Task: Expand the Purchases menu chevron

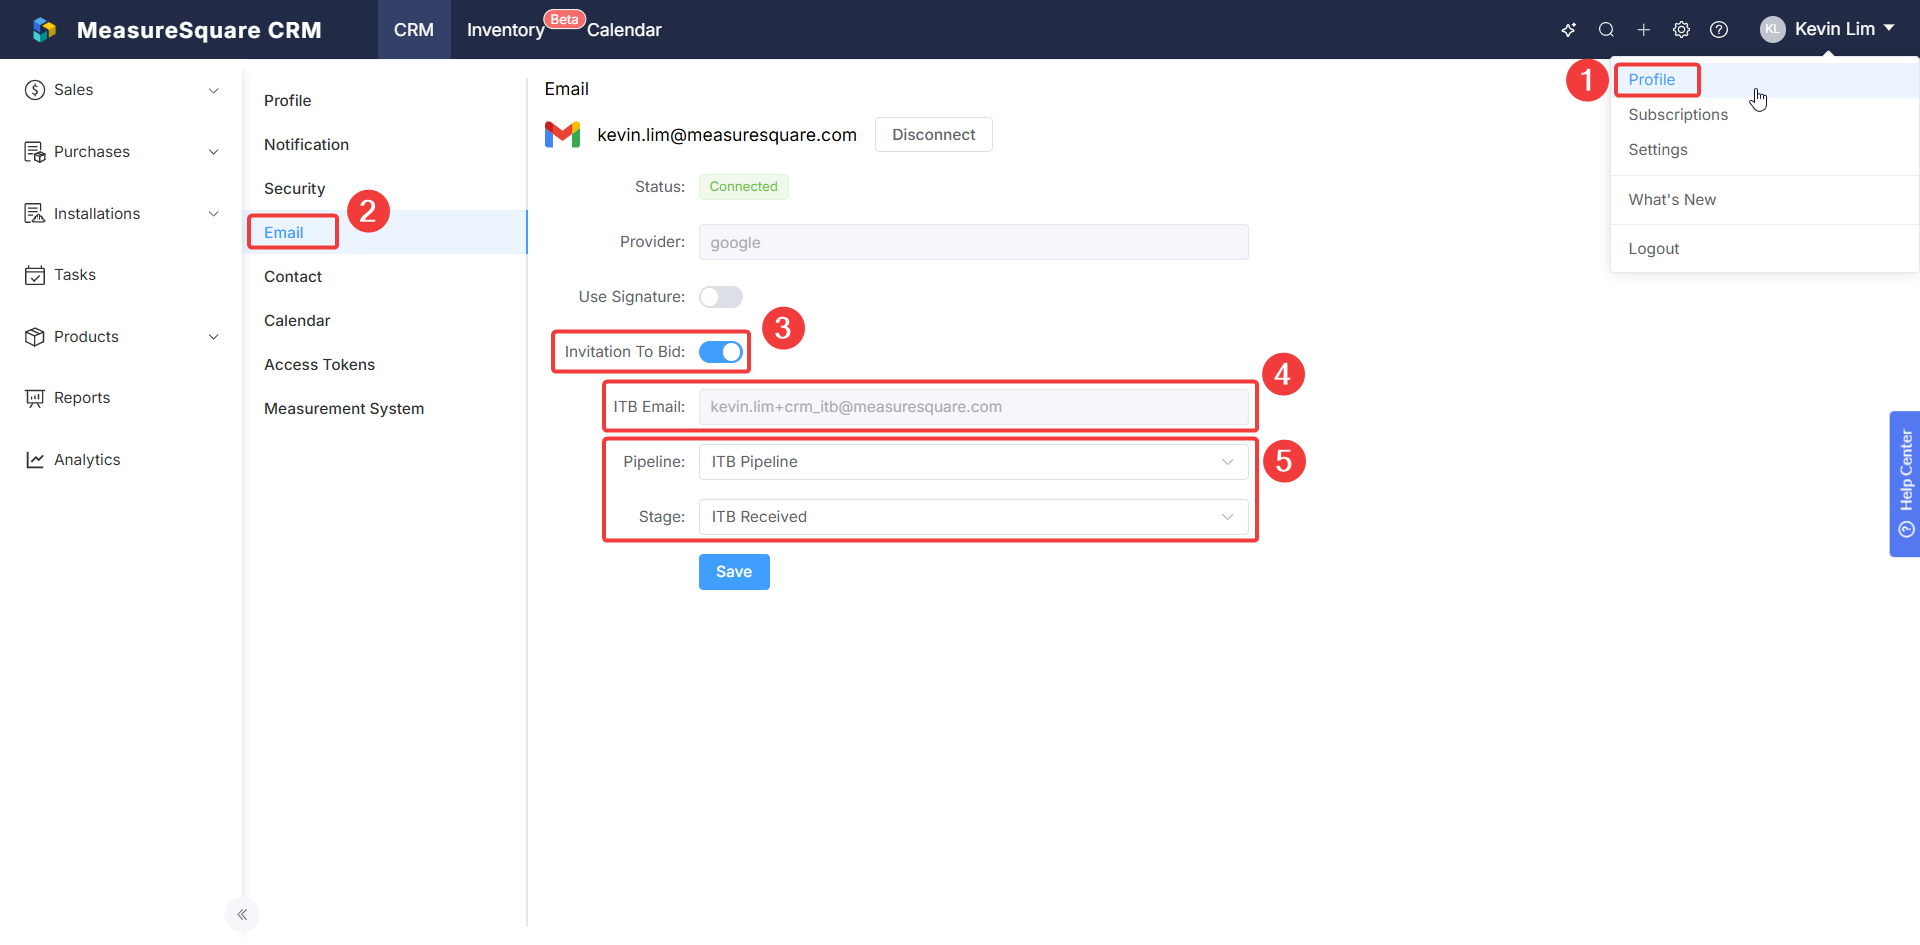Action: tap(213, 152)
